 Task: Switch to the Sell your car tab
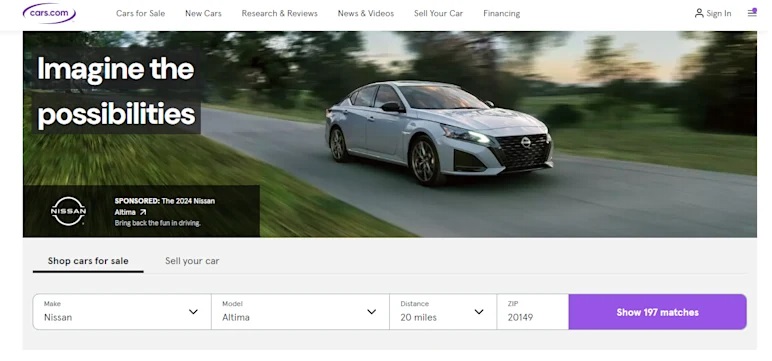tap(192, 261)
